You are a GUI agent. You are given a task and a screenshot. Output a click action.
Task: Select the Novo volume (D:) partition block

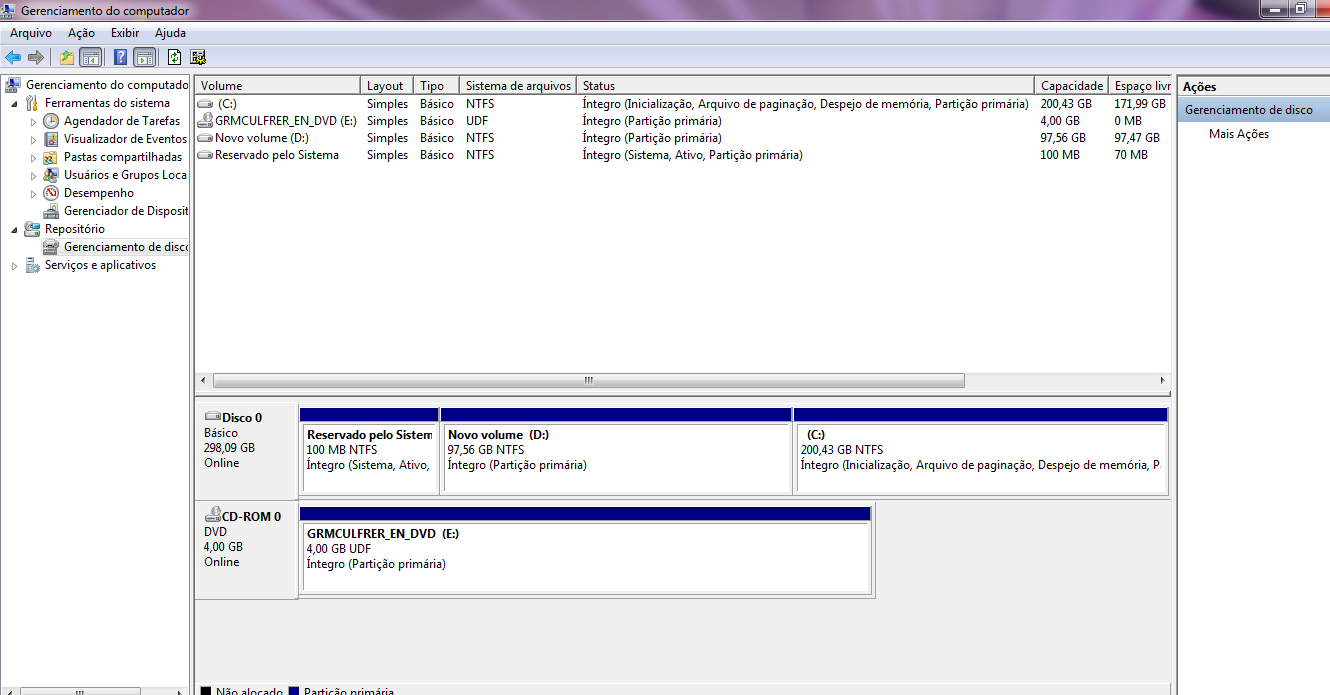pyautogui.click(x=616, y=451)
